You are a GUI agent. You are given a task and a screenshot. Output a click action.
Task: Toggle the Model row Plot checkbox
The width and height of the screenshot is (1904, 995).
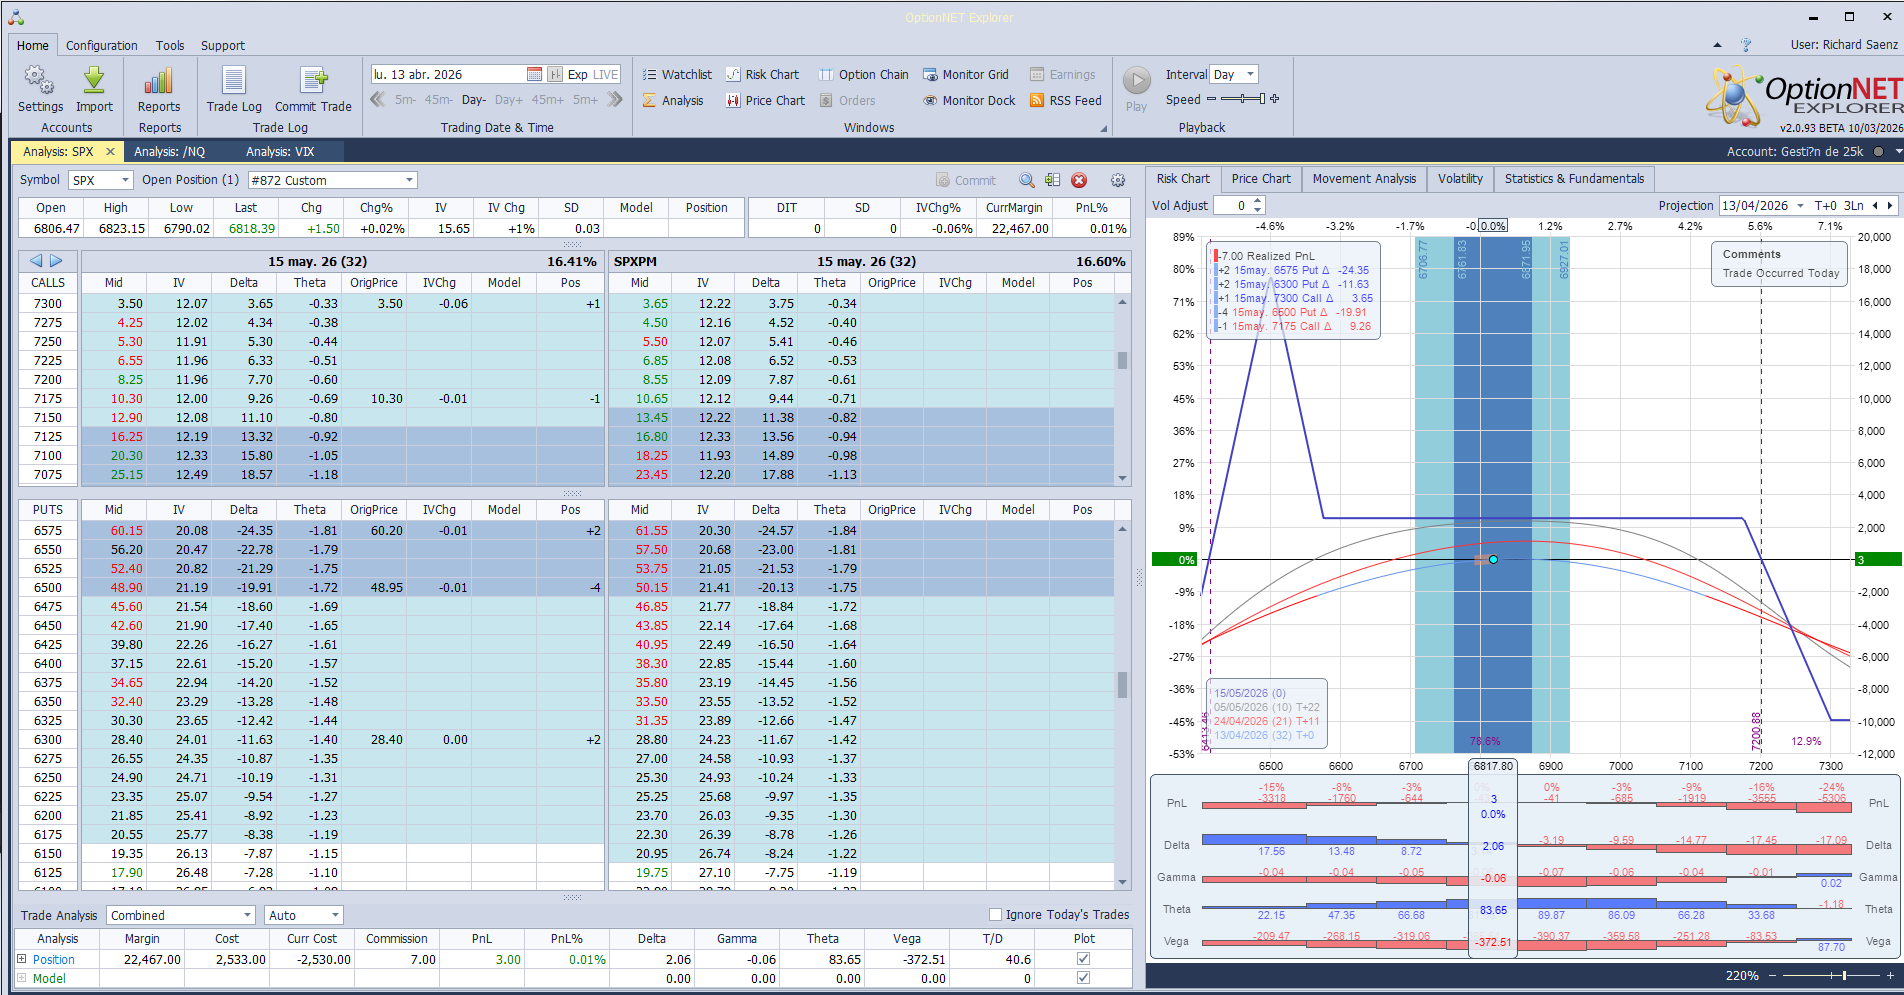1083,978
